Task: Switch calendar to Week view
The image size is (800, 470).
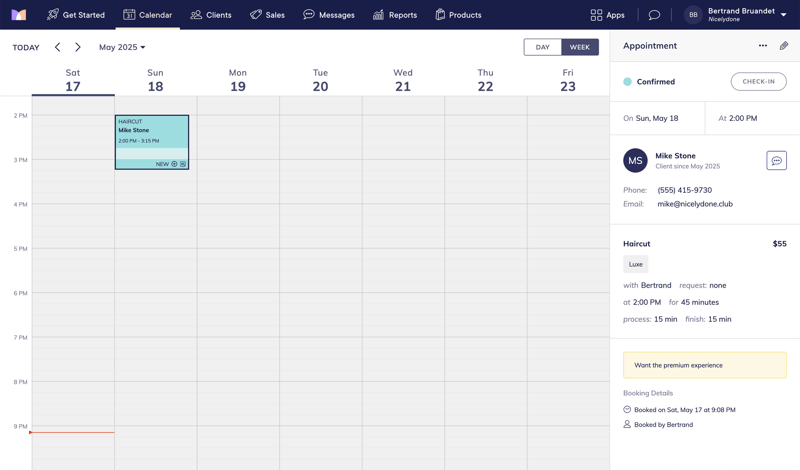Action: (580, 47)
